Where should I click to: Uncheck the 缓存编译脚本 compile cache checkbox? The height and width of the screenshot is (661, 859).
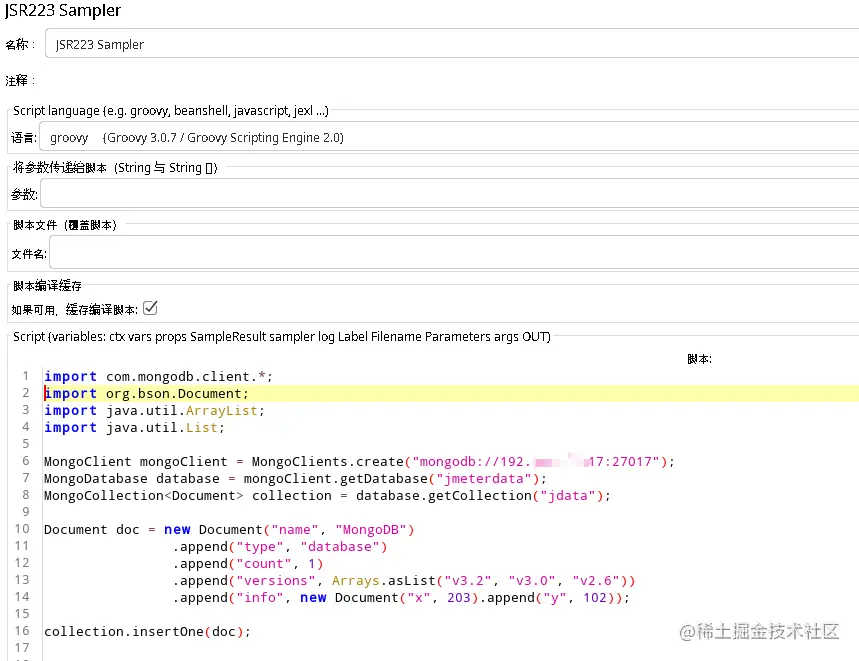point(150,308)
